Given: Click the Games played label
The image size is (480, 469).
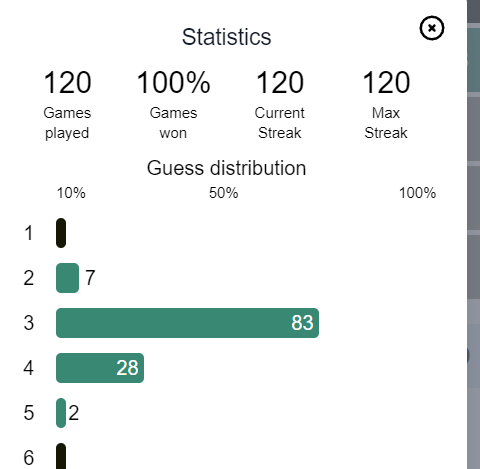Looking at the screenshot, I should pos(67,123).
